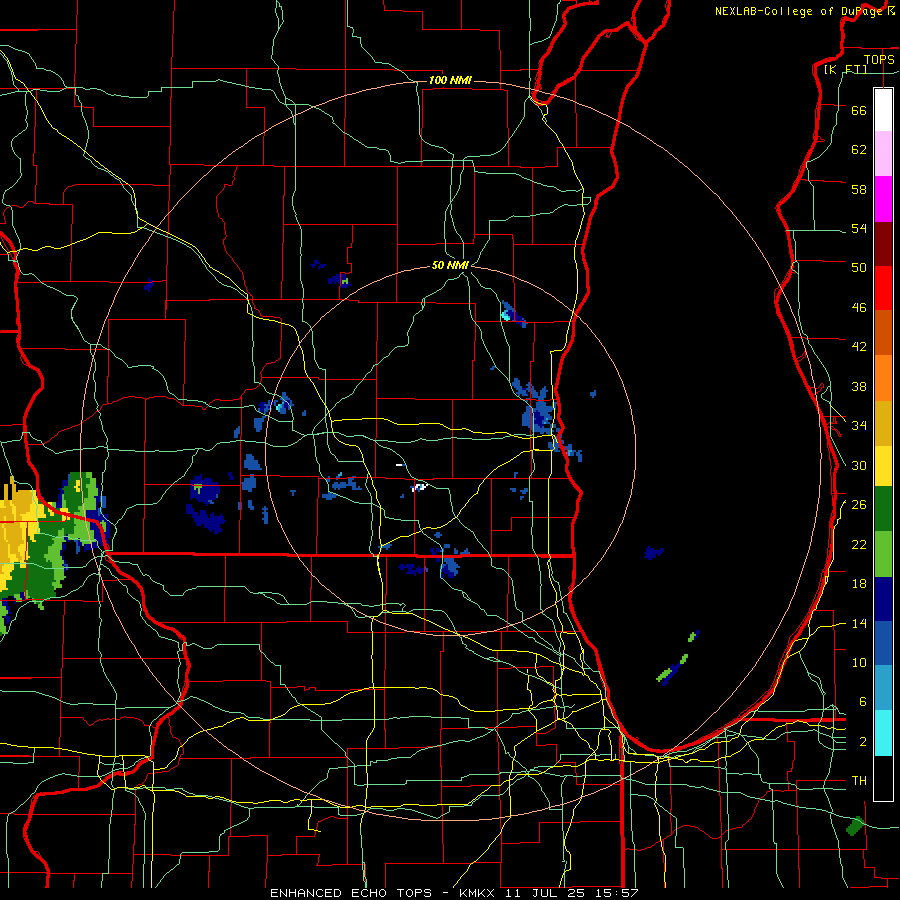The image size is (900, 900).
Task: Click the 46 scale label
Action: point(859,308)
